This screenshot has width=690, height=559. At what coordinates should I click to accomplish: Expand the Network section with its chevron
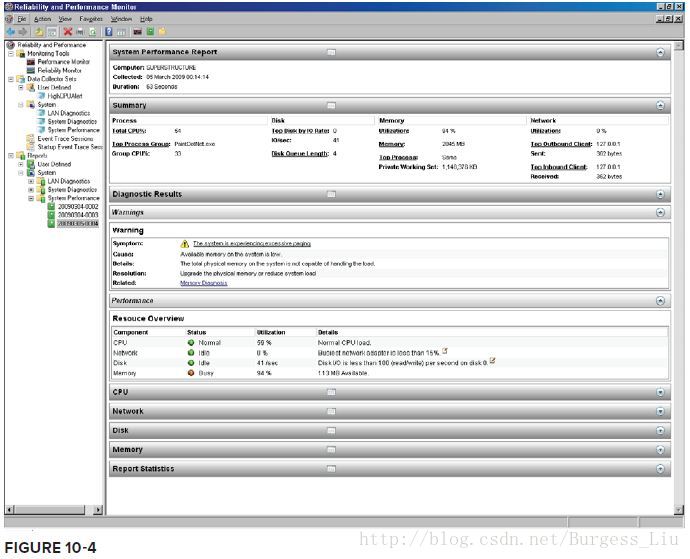[660, 412]
